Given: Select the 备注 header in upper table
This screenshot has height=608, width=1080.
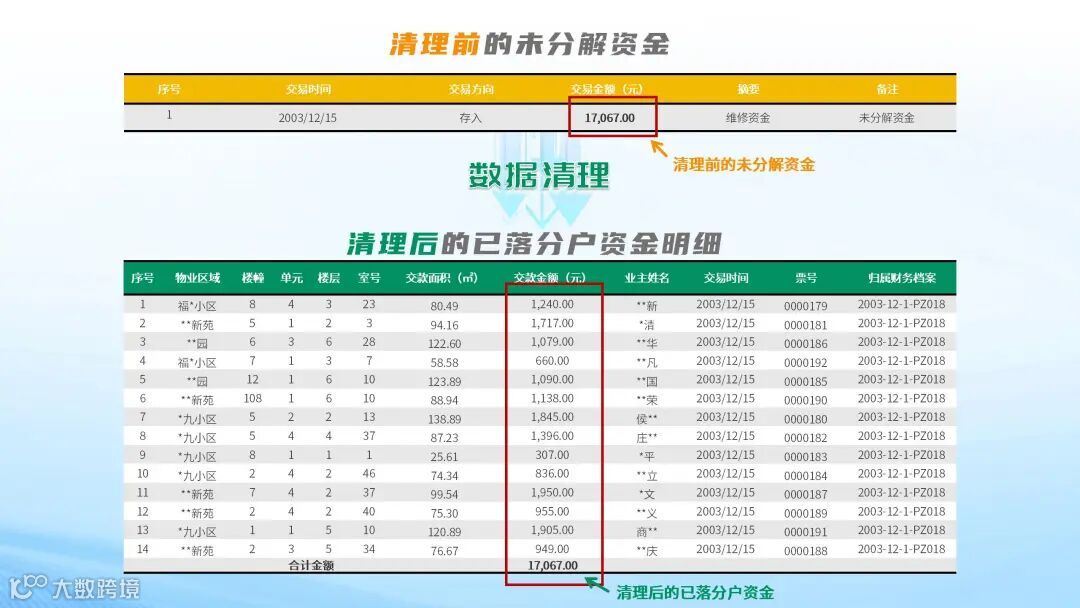Looking at the screenshot, I should click(887, 89).
